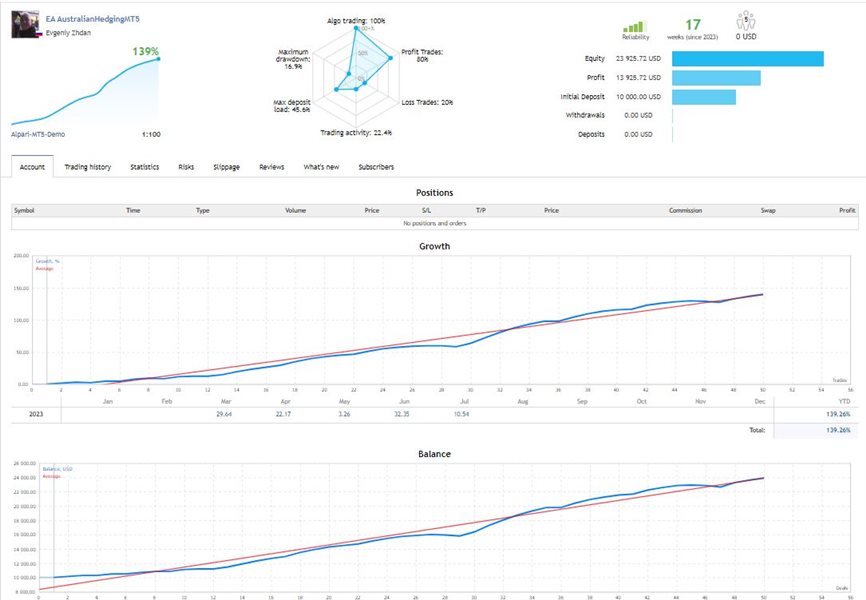Open the Statistics tab
The height and width of the screenshot is (600, 866).
(145, 167)
